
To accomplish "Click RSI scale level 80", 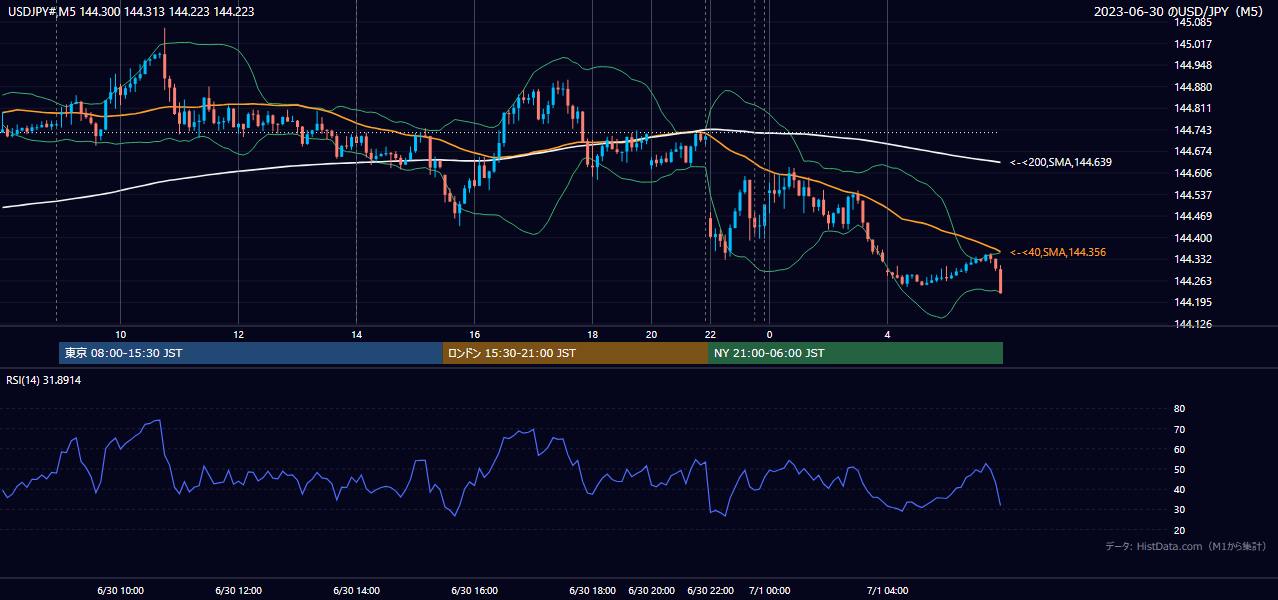I will (1179, 409).
